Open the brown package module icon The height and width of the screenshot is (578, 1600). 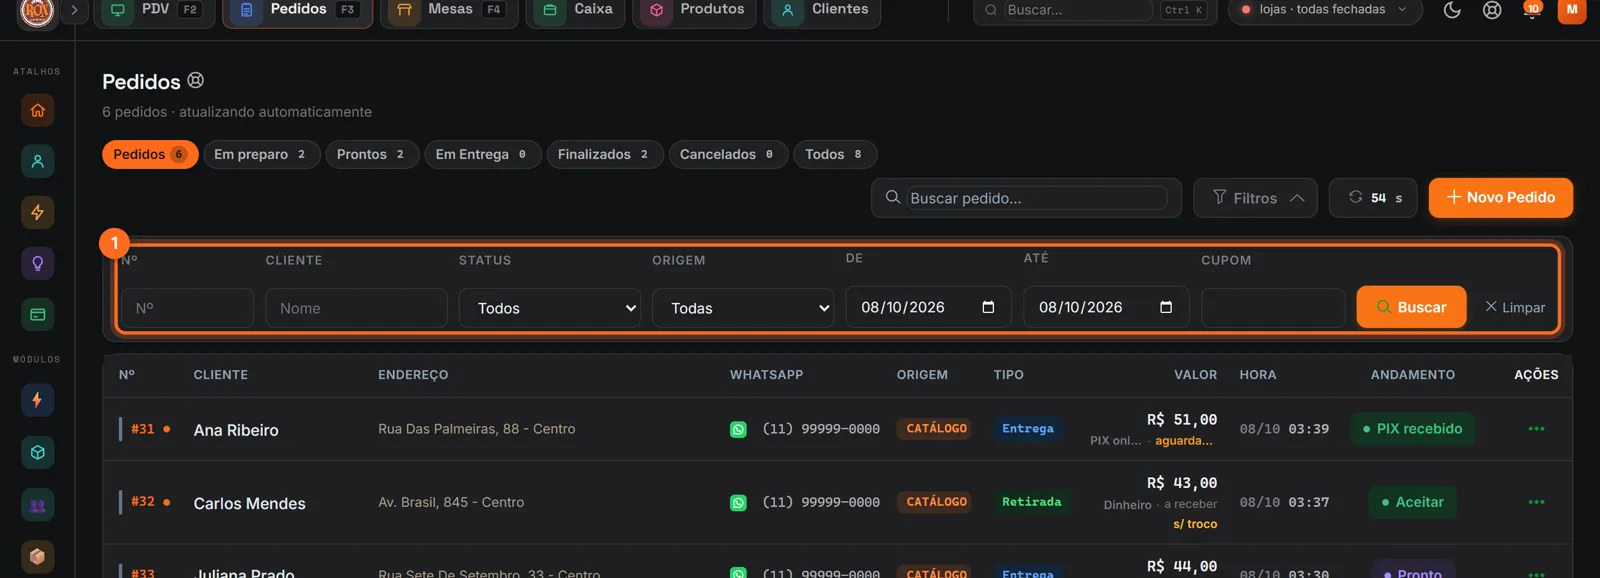tap(37, 556)
